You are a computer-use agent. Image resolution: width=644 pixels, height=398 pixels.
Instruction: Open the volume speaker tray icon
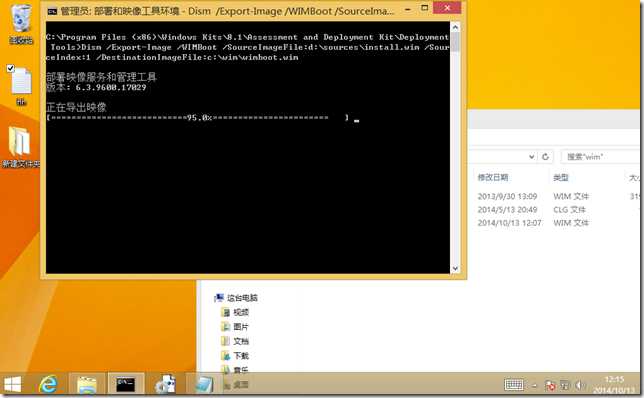tap(580, 385)
